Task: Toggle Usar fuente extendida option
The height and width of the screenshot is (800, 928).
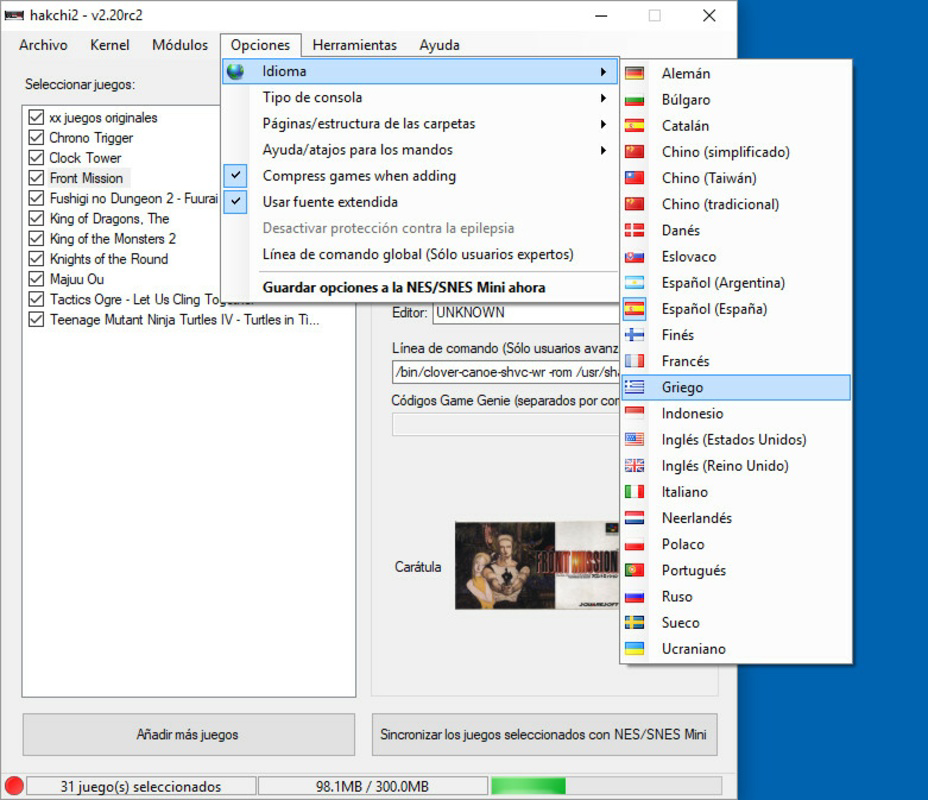Action: (x=420, y=202)
